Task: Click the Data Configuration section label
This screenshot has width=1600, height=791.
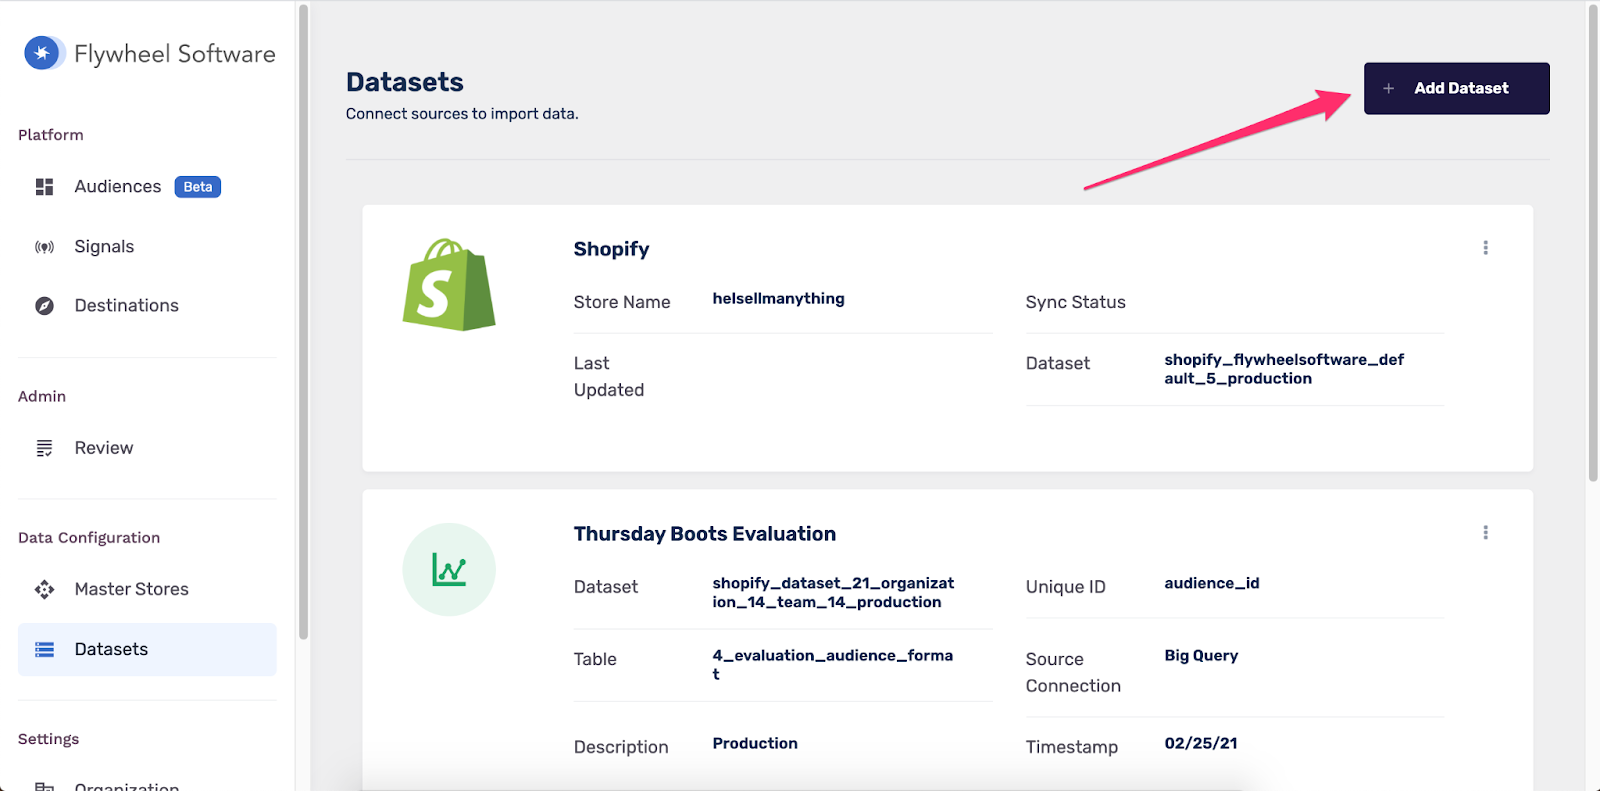Action: [x=89, y=538]
